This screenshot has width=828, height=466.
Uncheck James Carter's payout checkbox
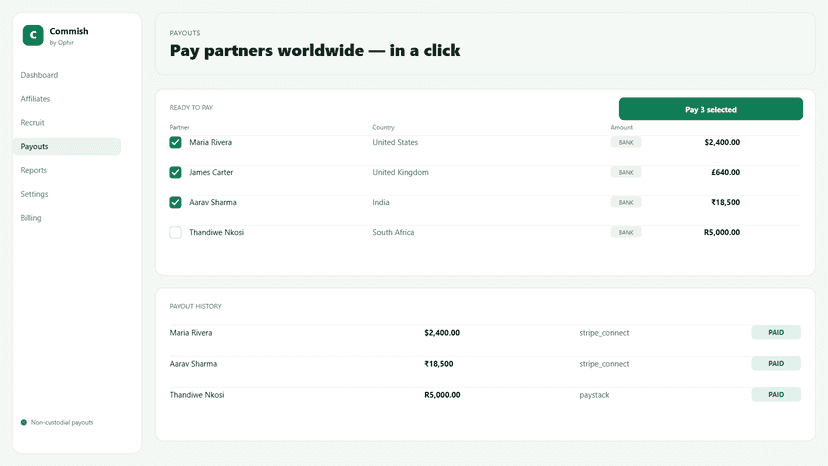[x=175, y=172]
